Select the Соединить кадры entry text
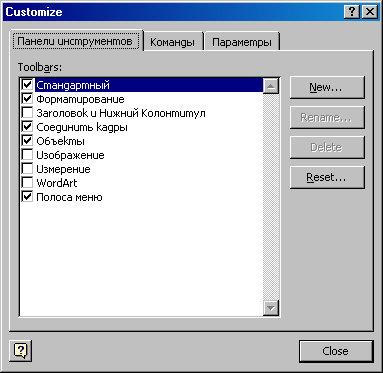The image size is (383, 373). tap(82, 127)
